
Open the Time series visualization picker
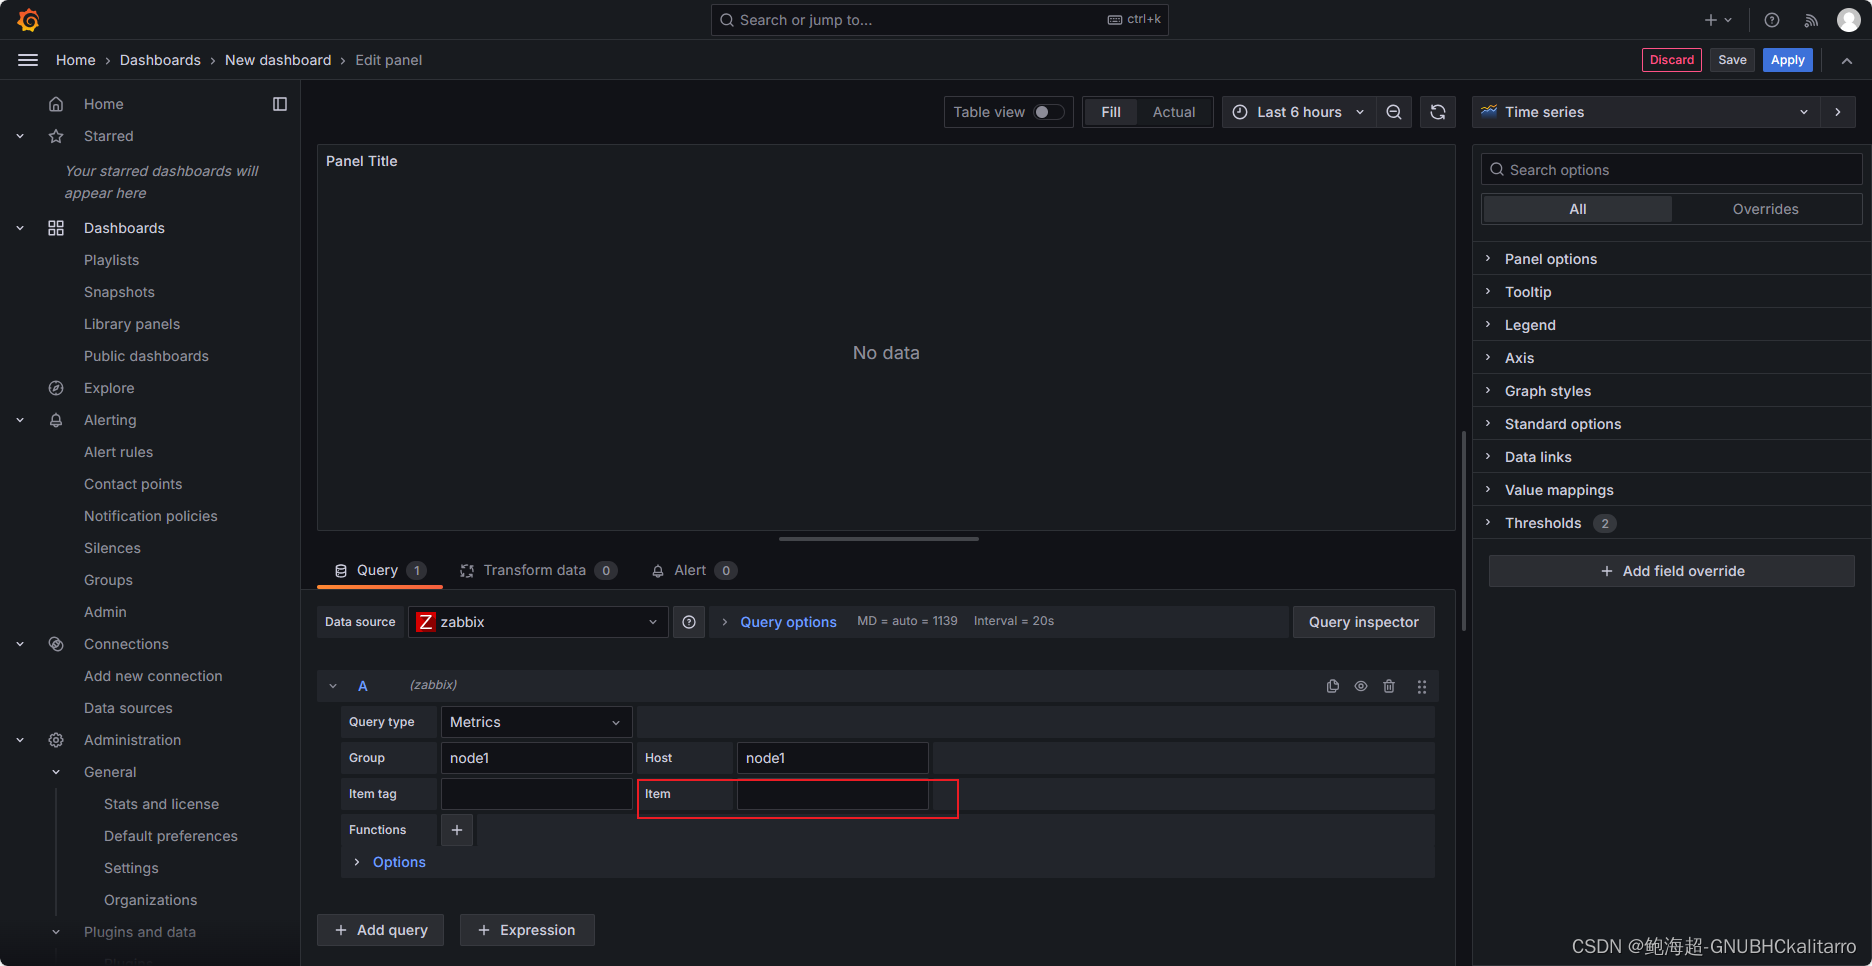tap(1646, 112)
